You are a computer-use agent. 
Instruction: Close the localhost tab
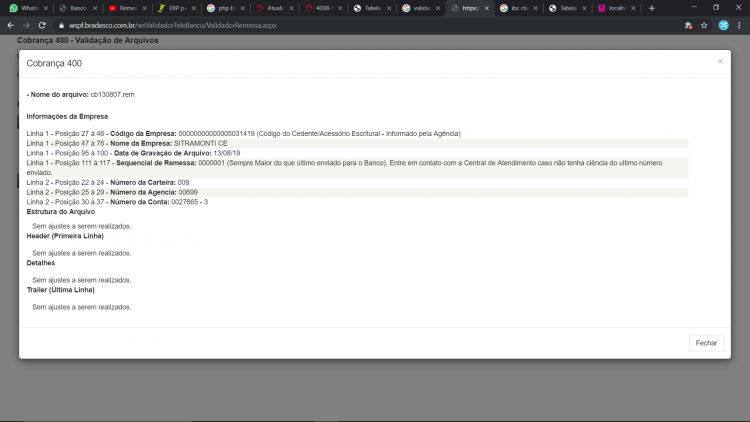click(633, 8)
